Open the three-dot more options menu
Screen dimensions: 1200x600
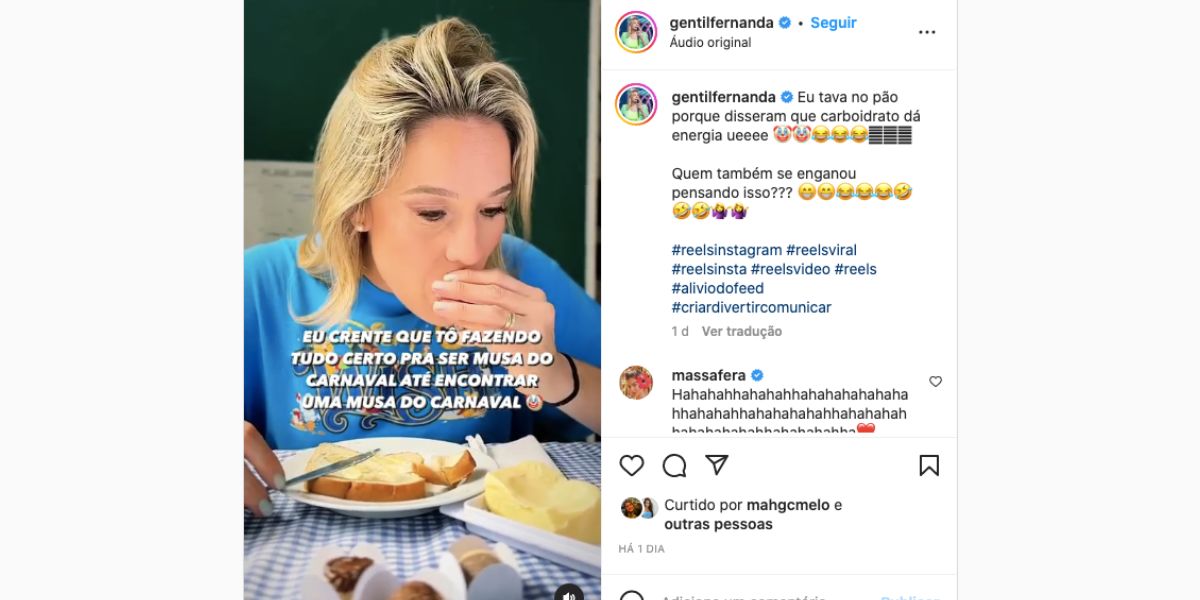pos(927,32)
